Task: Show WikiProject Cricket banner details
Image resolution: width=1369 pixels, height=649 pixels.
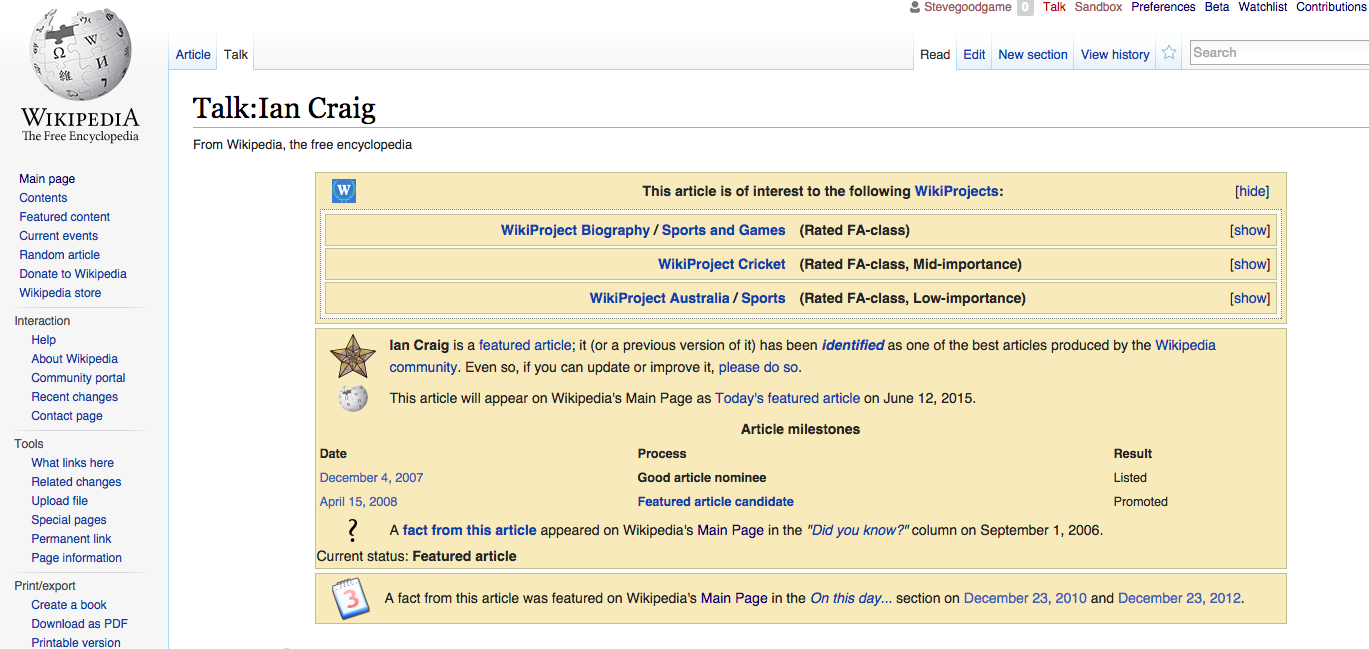Action: [1250, 264]
